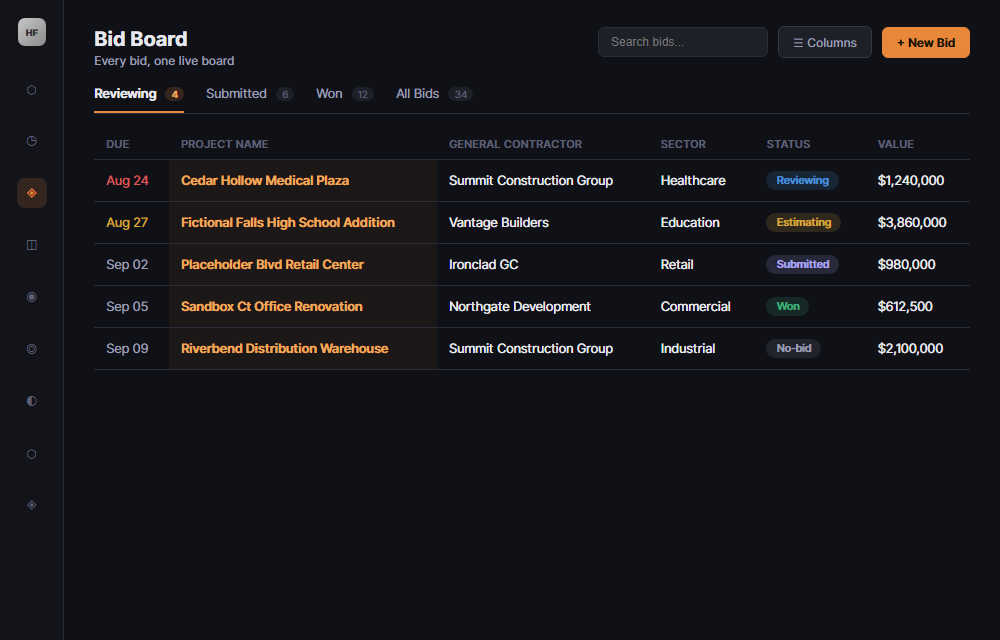Click the $980,000 value
The width and height of the screenshot is (1000, 640).
(906, 265)
